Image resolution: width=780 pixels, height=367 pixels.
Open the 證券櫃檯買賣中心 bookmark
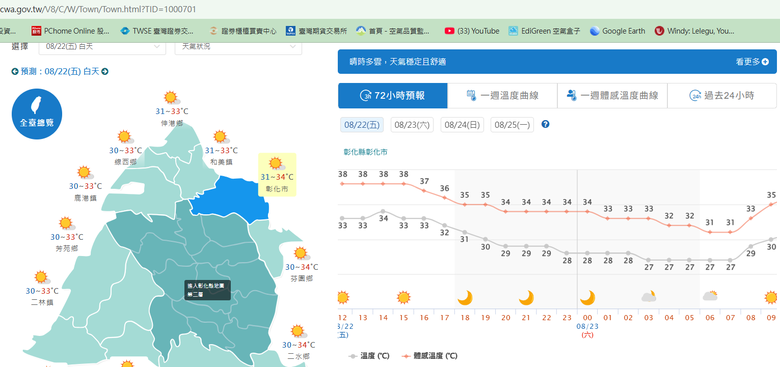(243, 31)
